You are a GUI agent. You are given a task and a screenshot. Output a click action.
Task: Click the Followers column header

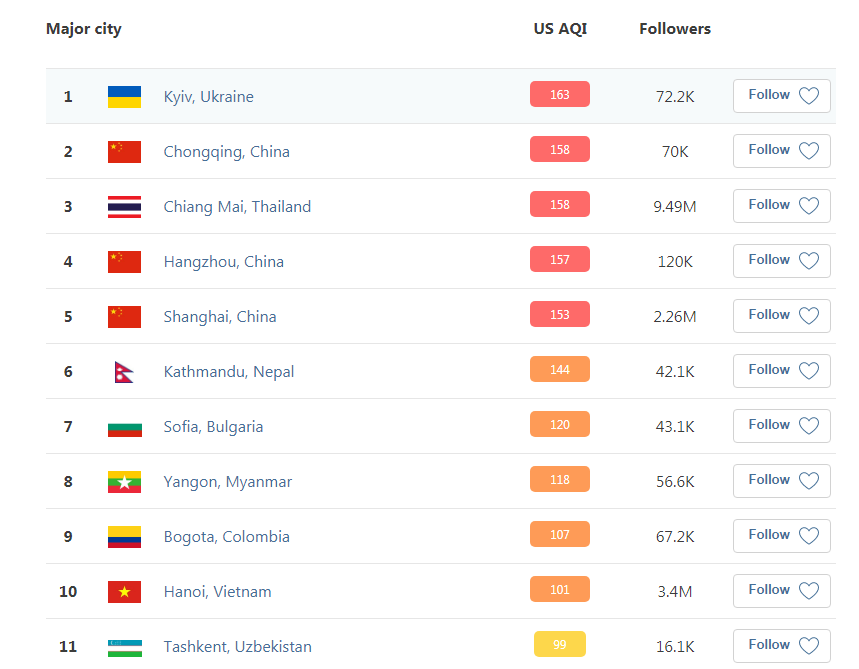pos(675,29)
